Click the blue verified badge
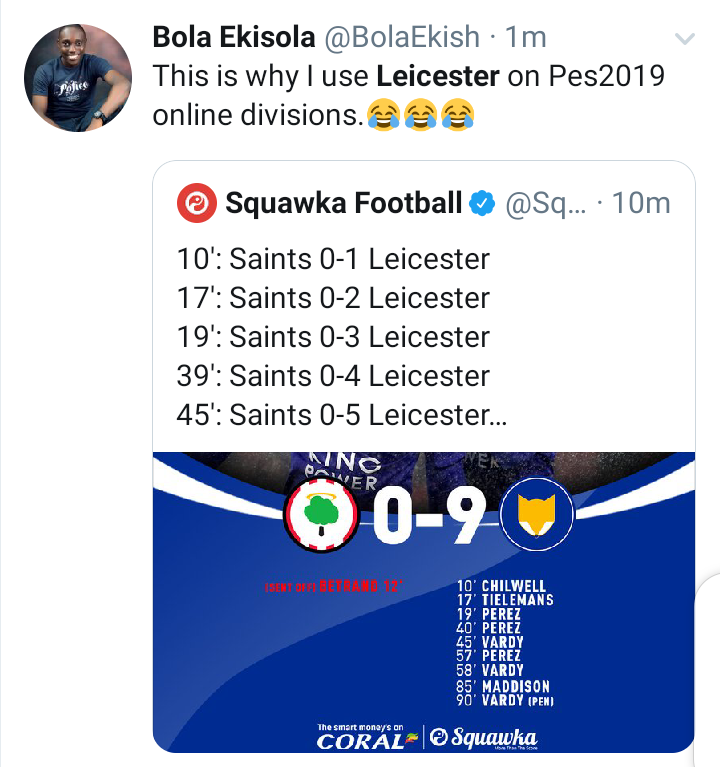The width and height of the screenshot is (720, 767). coord(482,204)
